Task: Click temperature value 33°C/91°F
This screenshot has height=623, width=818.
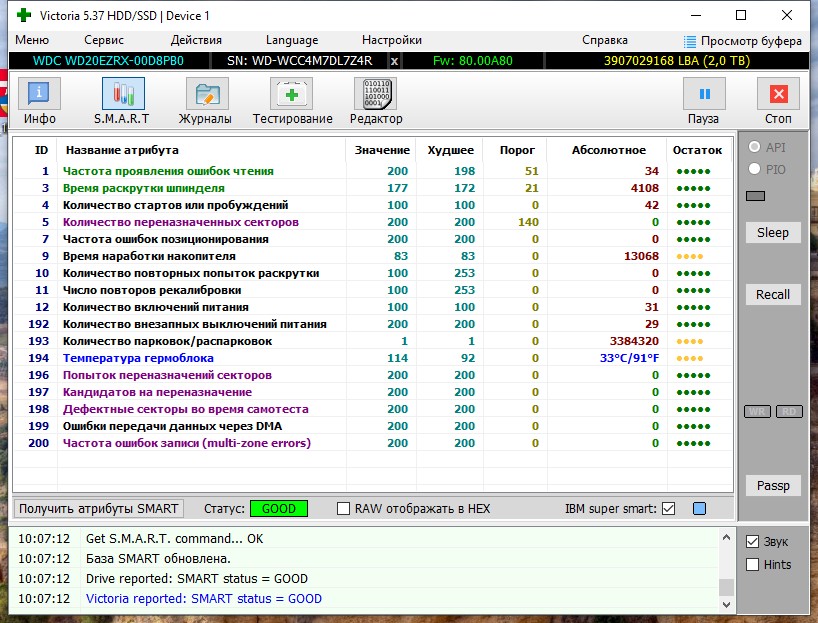Action: click(629, 358)
